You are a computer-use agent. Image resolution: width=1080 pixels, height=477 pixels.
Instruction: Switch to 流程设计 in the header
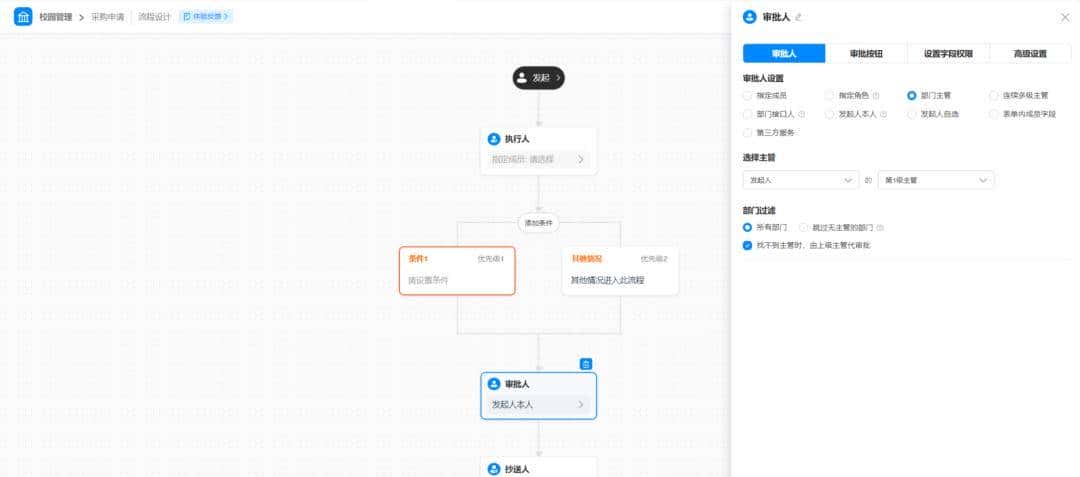154,17
